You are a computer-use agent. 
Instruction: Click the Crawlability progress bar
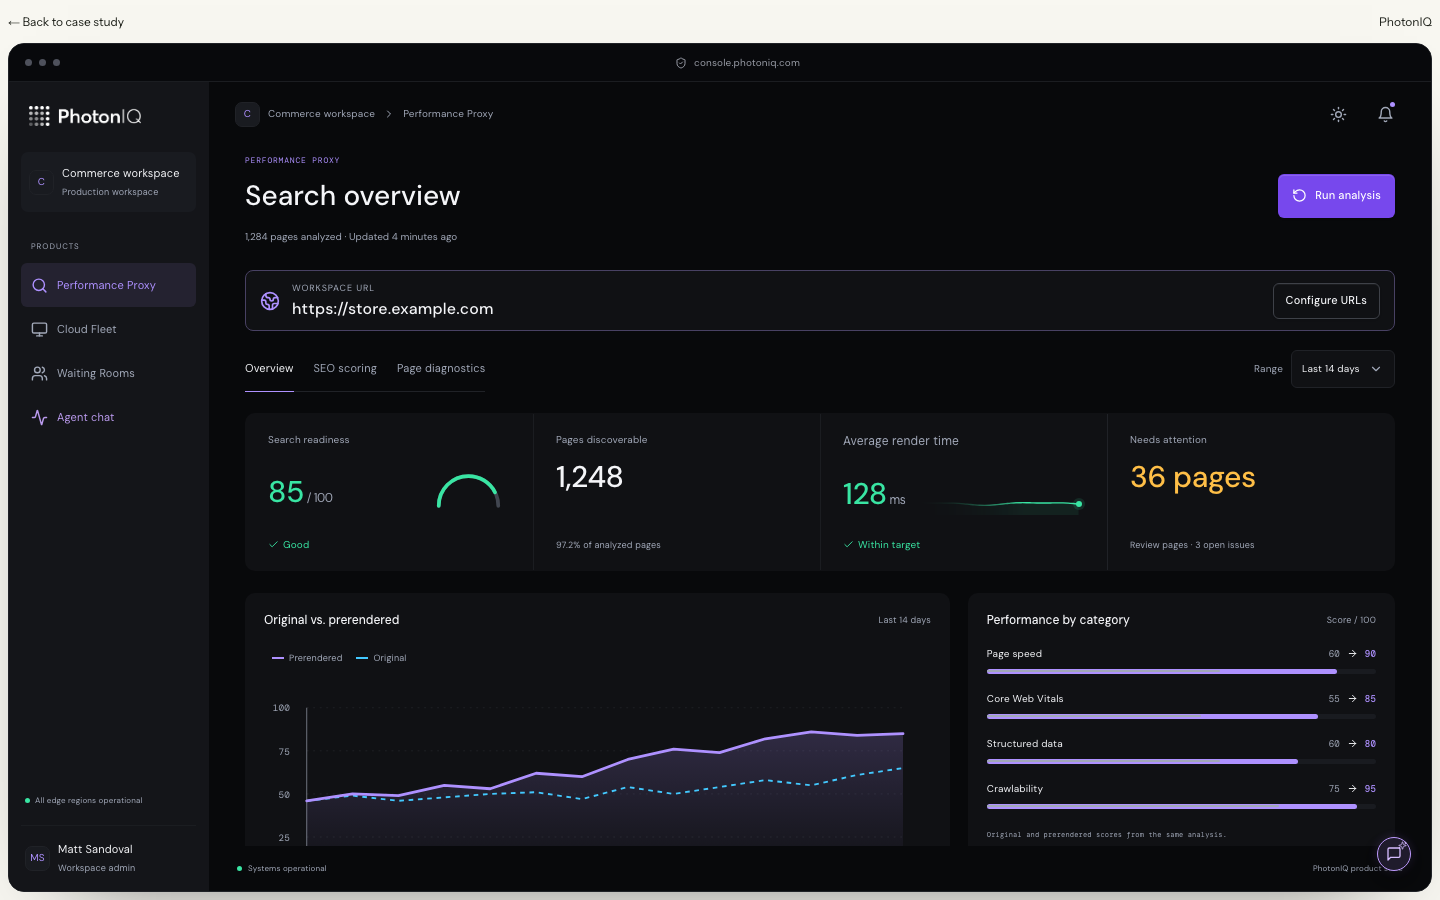[x=1181, y=807]
